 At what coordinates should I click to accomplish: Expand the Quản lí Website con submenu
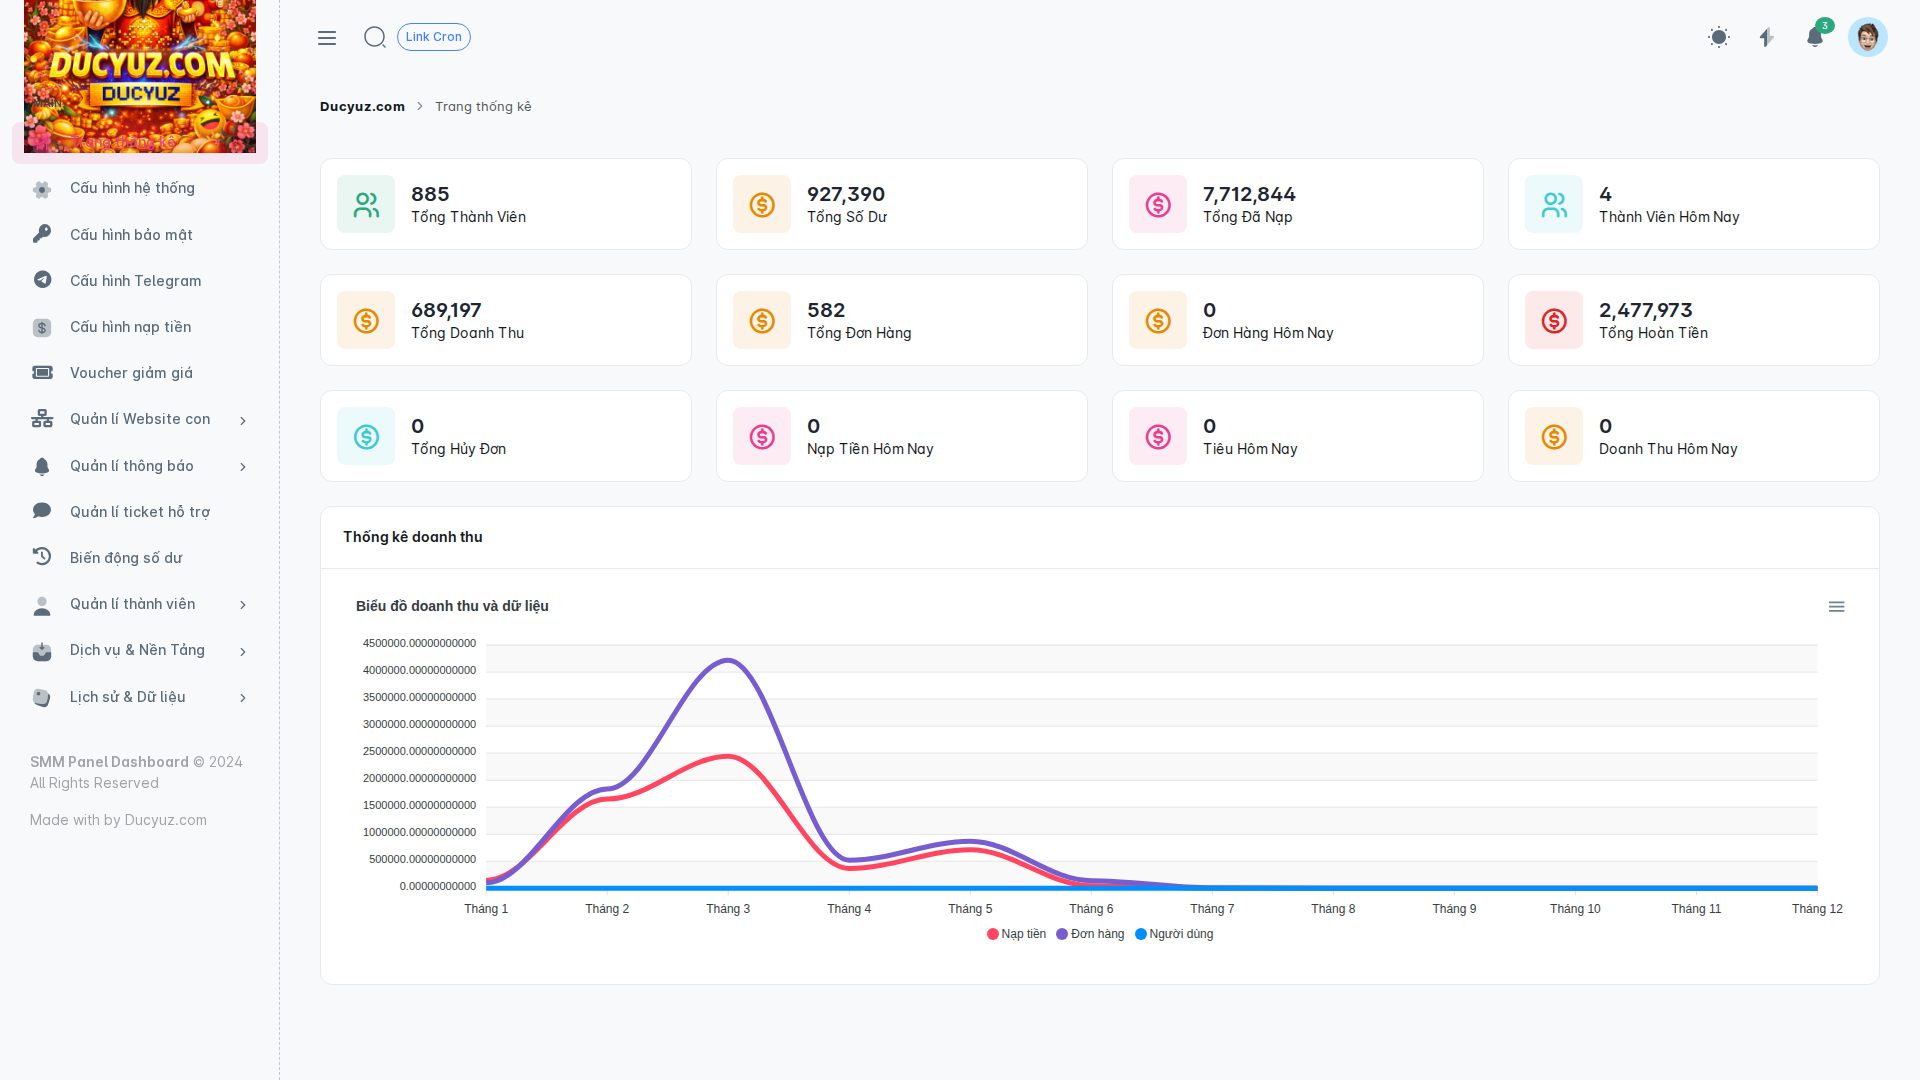pyautogui.click(x=139, y=419)
